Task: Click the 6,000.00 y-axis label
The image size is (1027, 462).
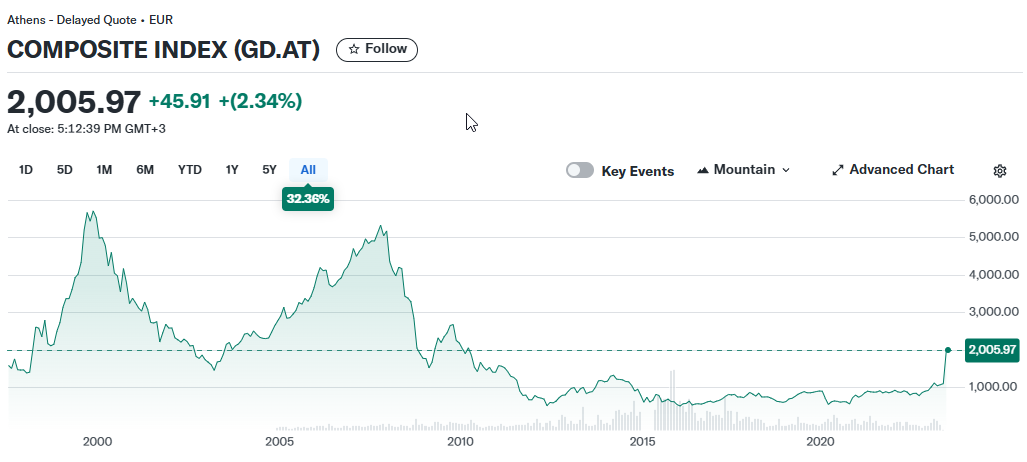Action: pyautogui.click(x=993, y=200)
